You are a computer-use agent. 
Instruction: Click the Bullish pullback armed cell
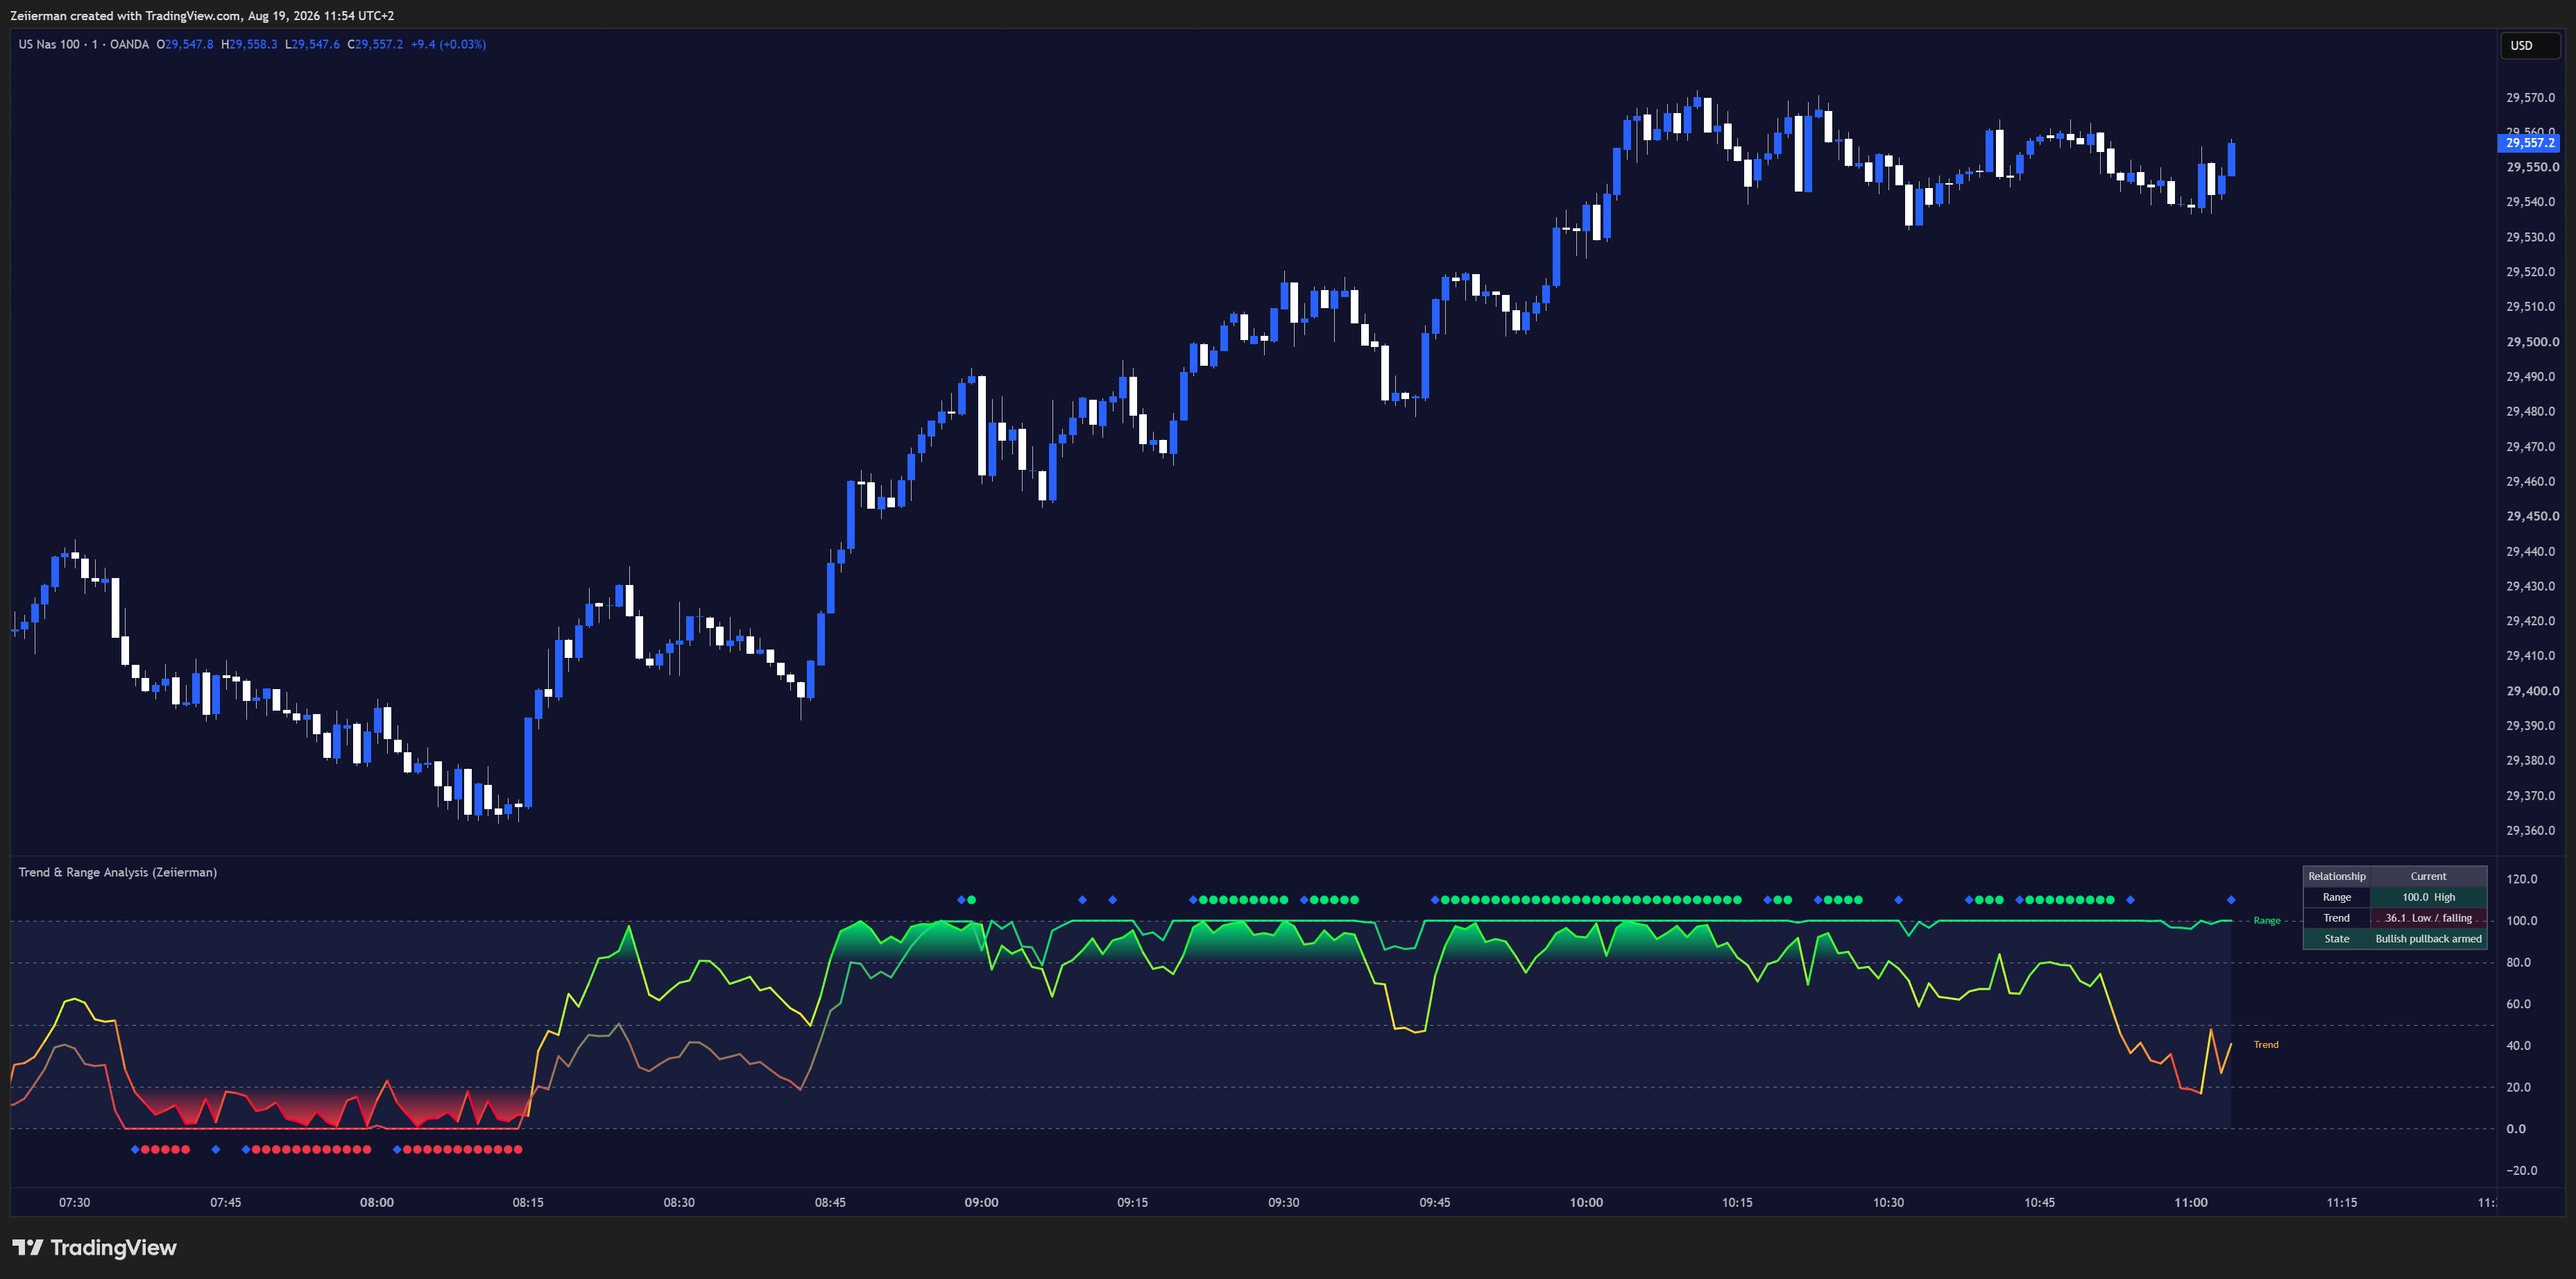(2428, 939)
